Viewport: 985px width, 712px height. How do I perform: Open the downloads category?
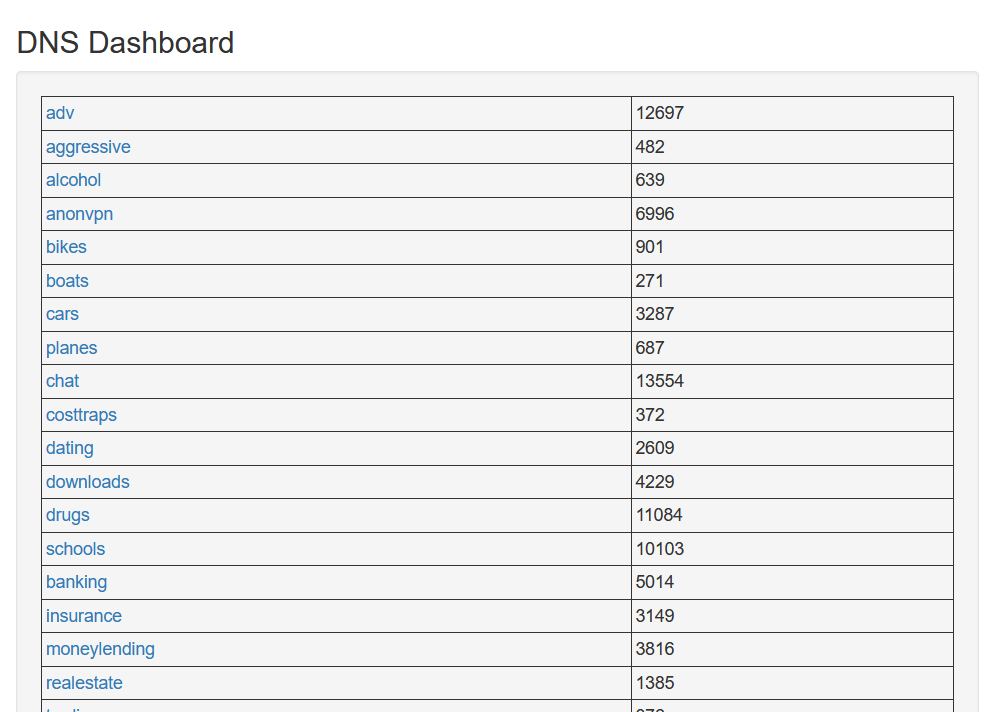(87, 482)
